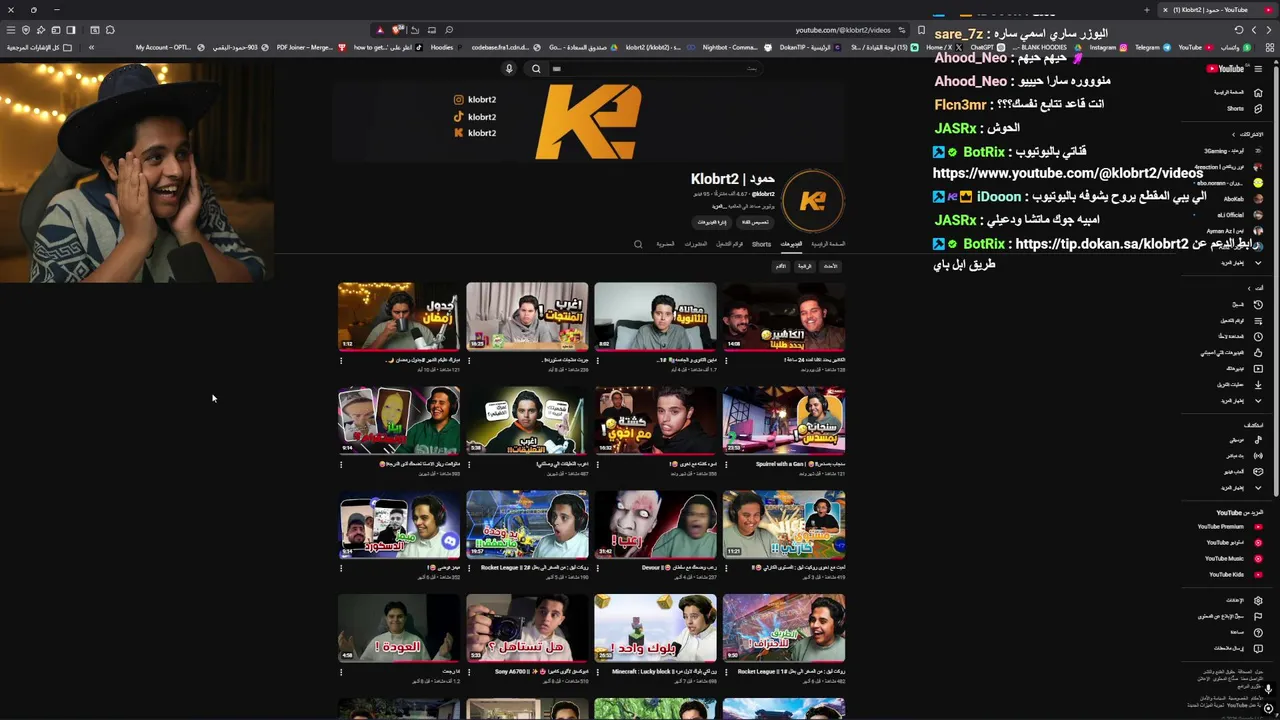Open the third klobrt2 link with K icon
The image size is (1280, 720).
tap(475, 133)
